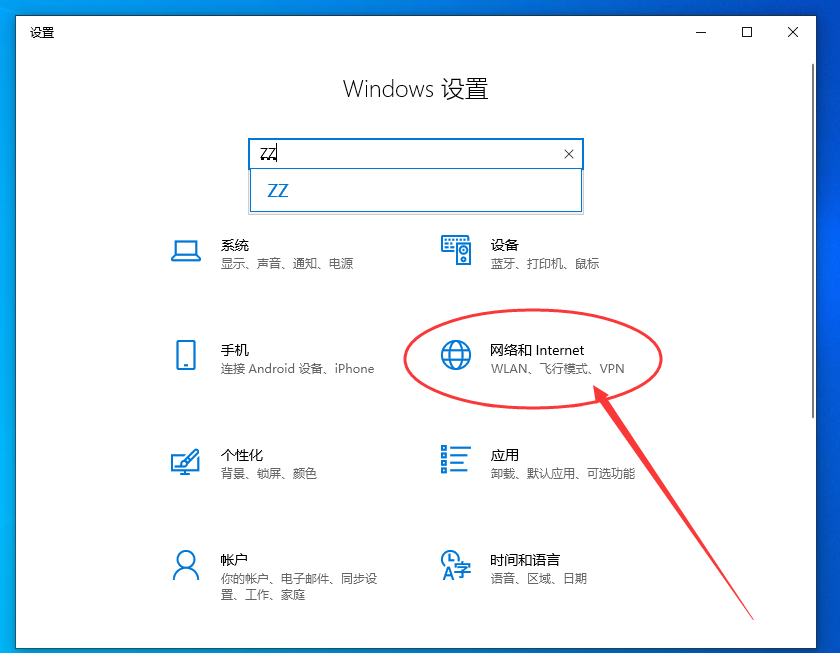840x653 pixels.
Task: Open the Apps list icon
Action: [x=456, y=460]
